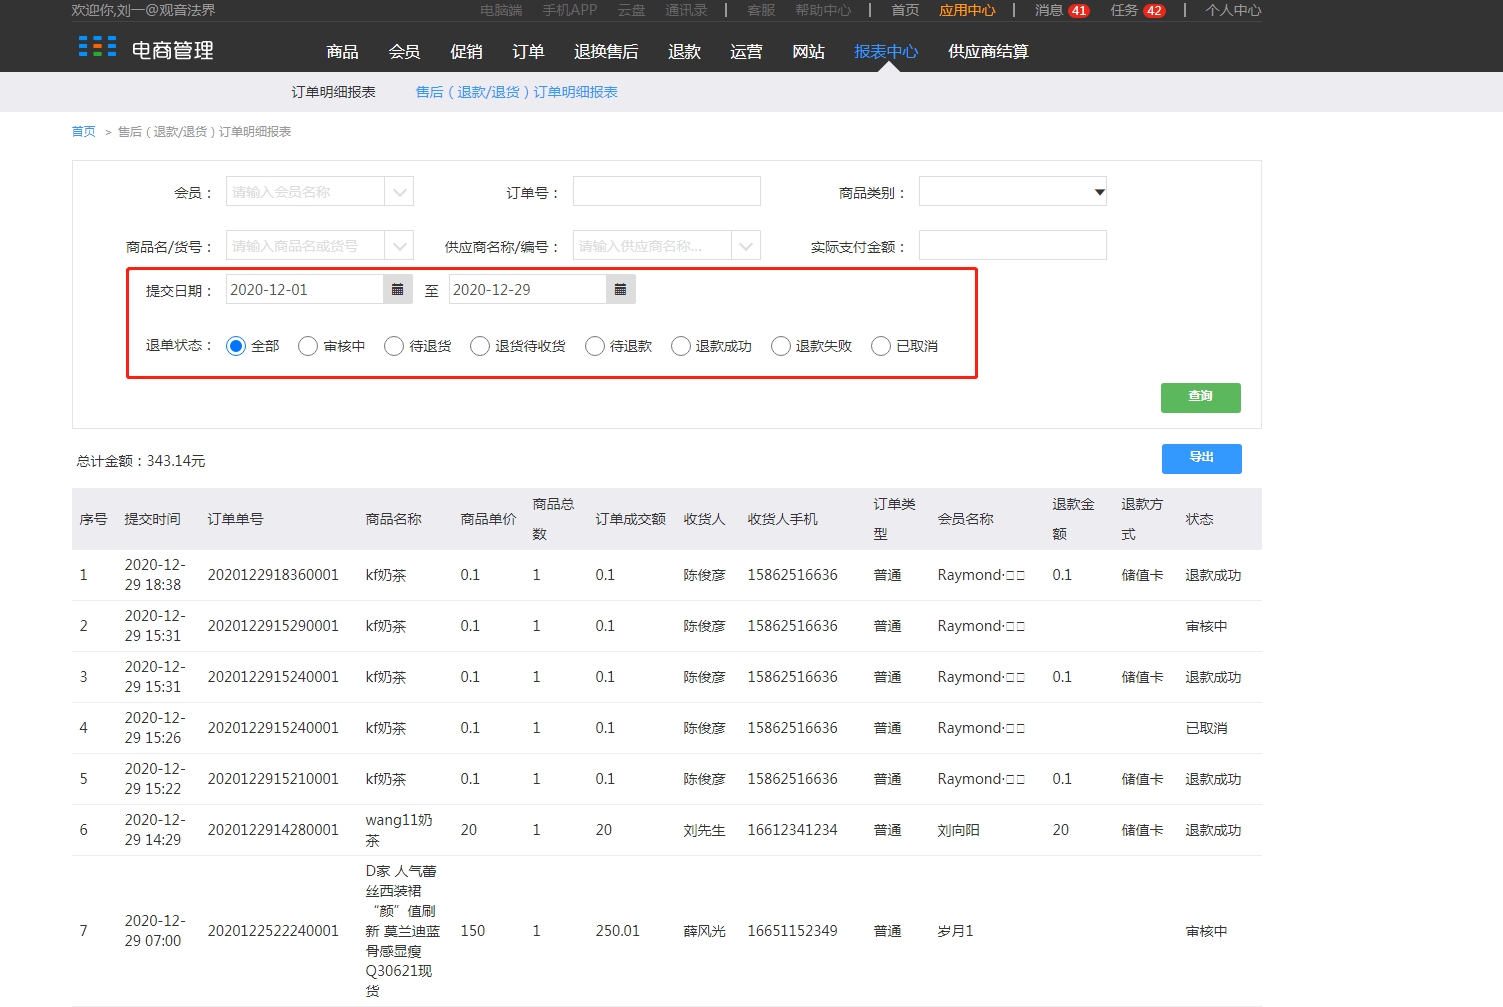Select the 全部 refund status radio
The width and height of the screenshot is (1503, 1007).
point(236,346)
